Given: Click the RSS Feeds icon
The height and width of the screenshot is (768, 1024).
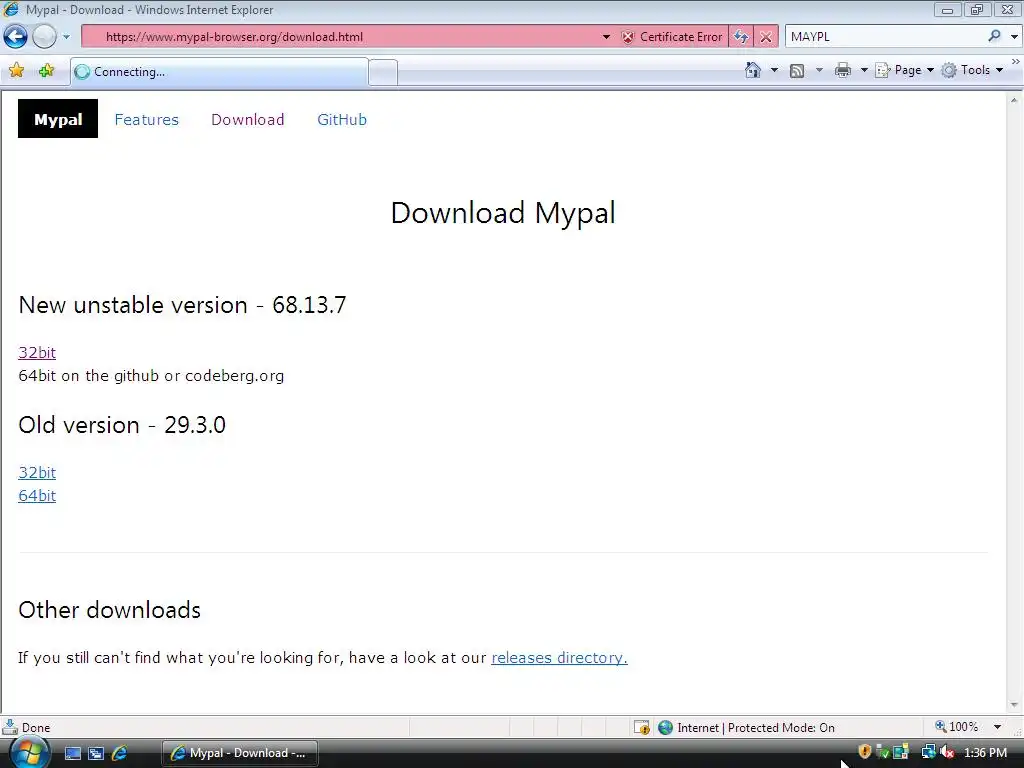Looking at the screenshot, I should pos(797,71).
